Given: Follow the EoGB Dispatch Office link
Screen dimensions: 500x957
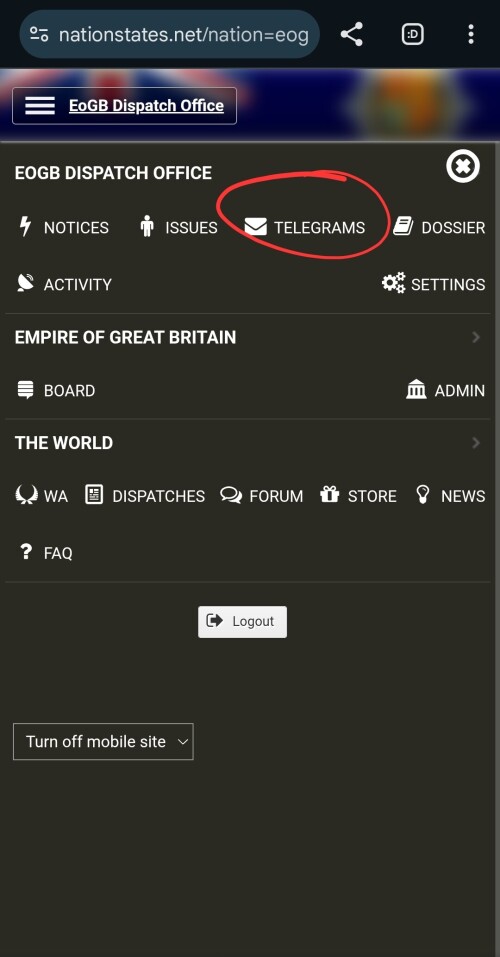Looking at the screenshot, I should click(x=147, y=106).
